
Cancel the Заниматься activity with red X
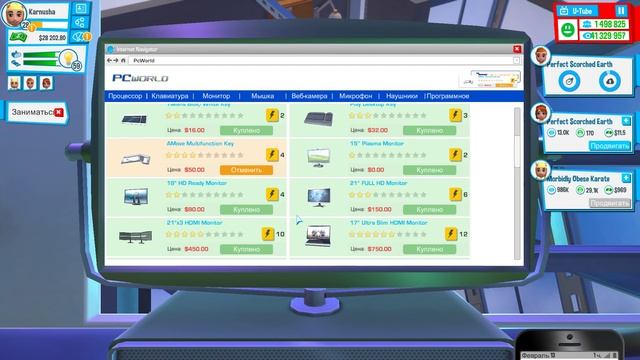click(x=59, y=112)
